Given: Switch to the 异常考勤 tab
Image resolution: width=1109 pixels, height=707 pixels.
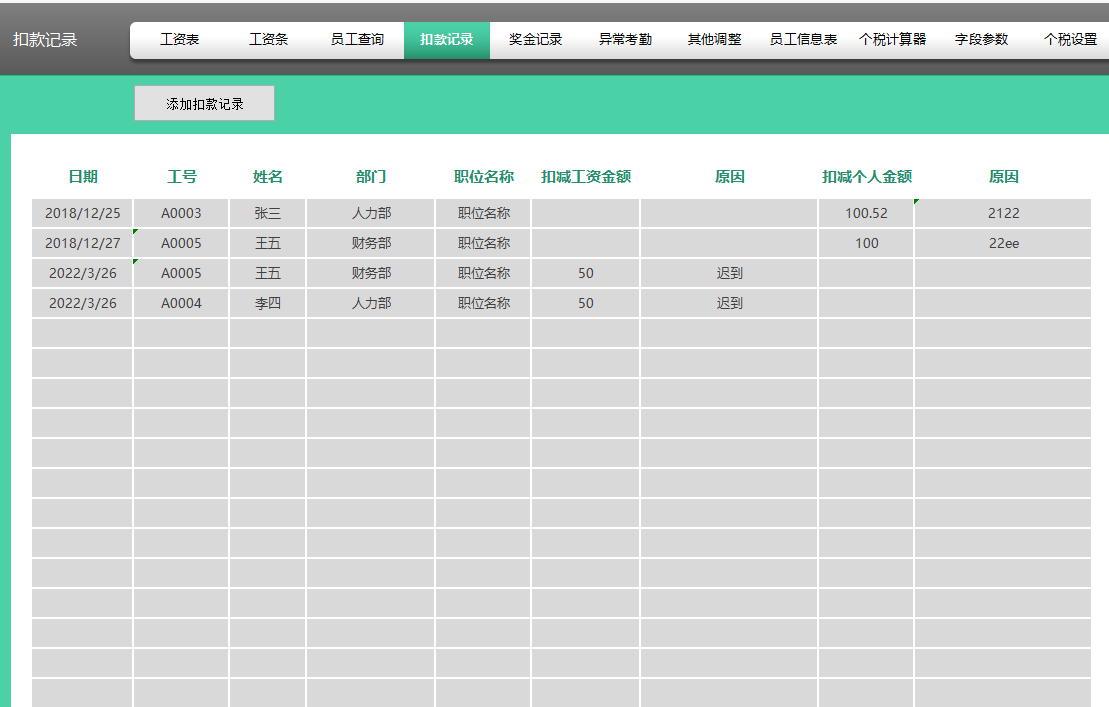Looking at the screenshot, I should click(625, 40).
